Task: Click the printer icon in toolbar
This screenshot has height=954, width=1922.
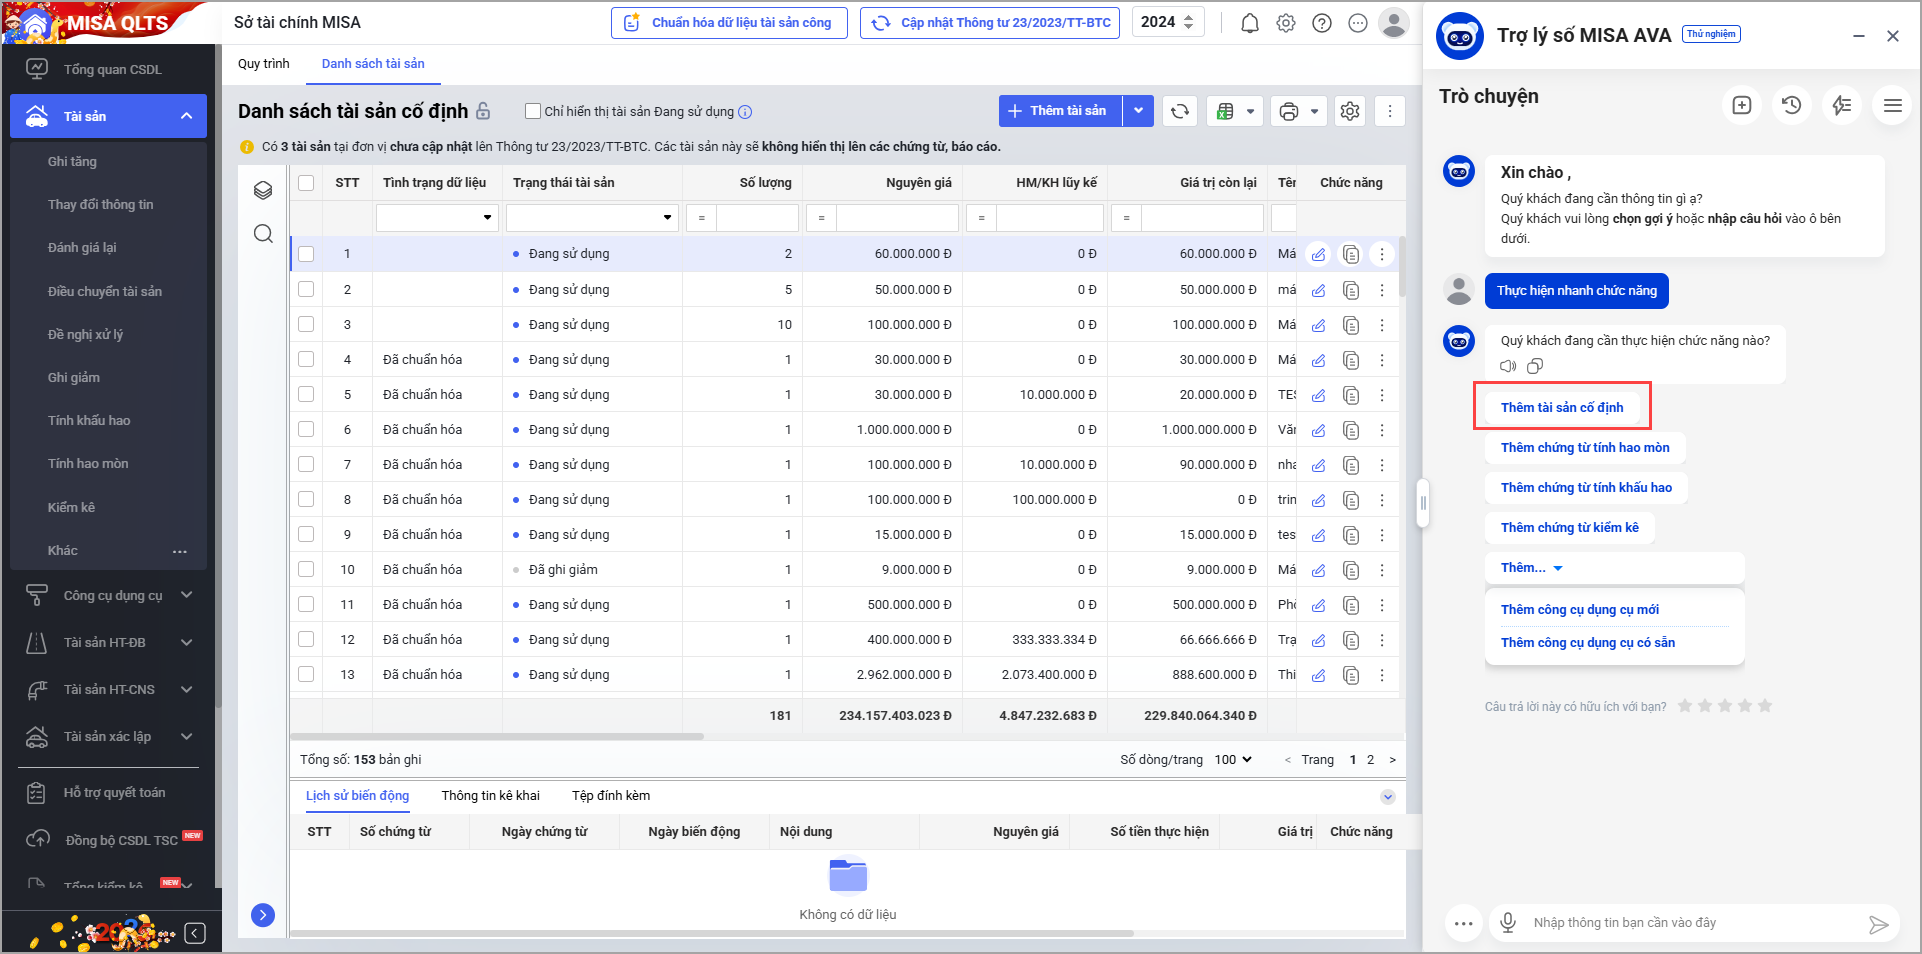Action: point(1289,111)
